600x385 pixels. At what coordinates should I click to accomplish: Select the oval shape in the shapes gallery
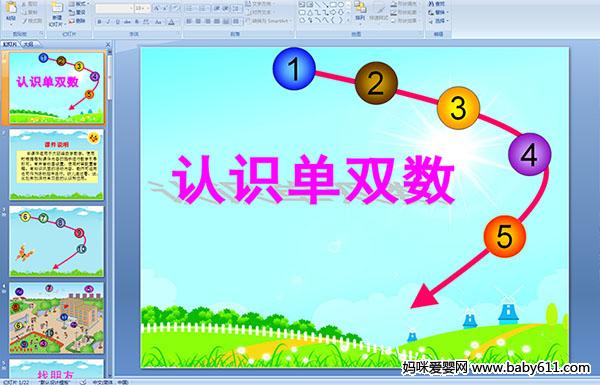tap(341, 5)
